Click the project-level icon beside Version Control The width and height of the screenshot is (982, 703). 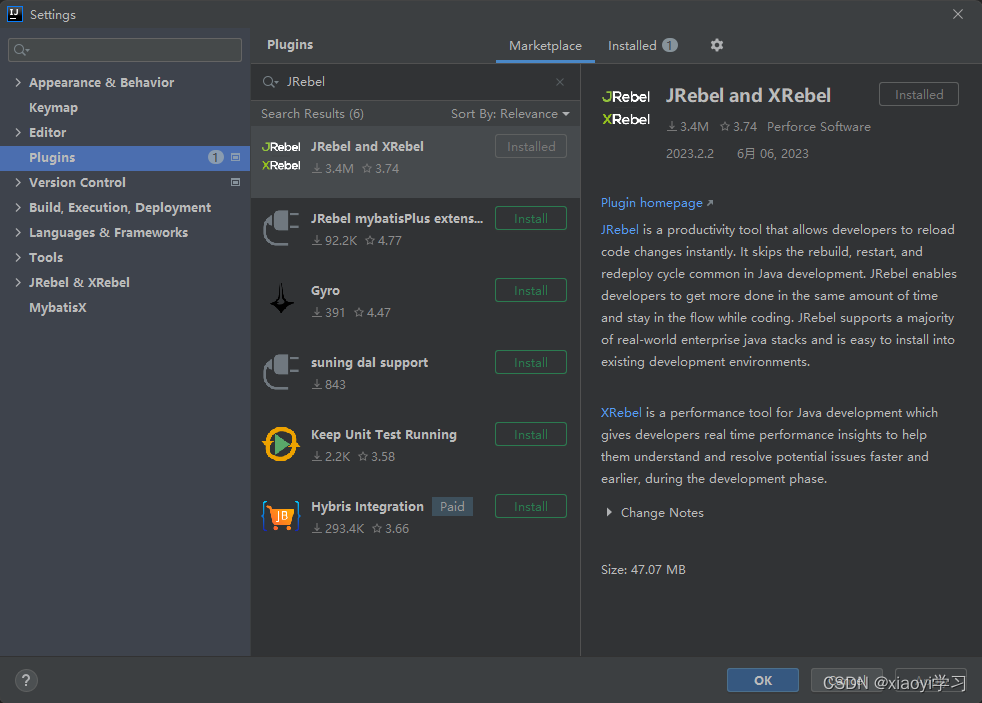(x=235, y=182)
